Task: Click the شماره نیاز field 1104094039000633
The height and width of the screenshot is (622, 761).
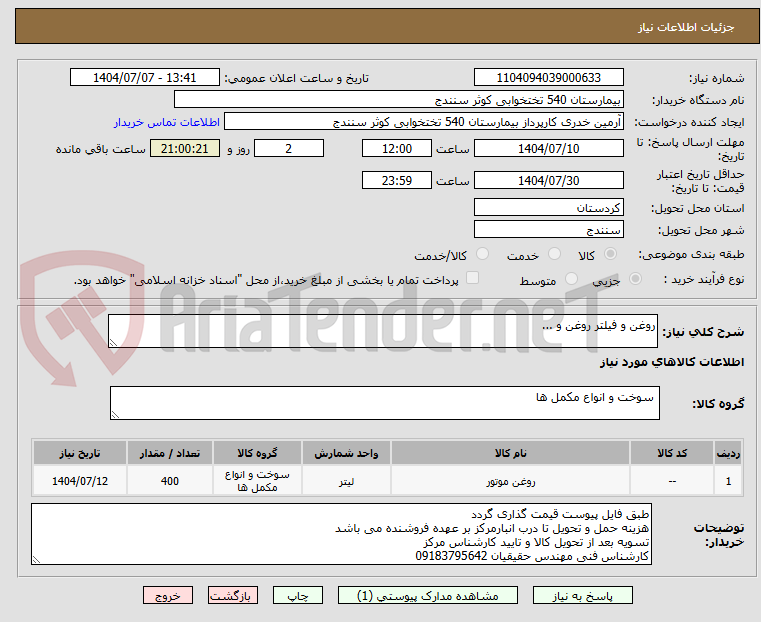Action: pos(548,78)
